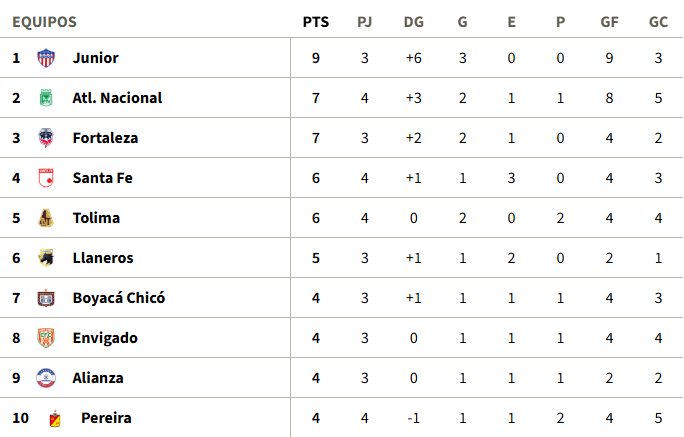This screenshot has height=437, width=684.
Task: Click the Llaneros team logo
Action: point(46,258)
